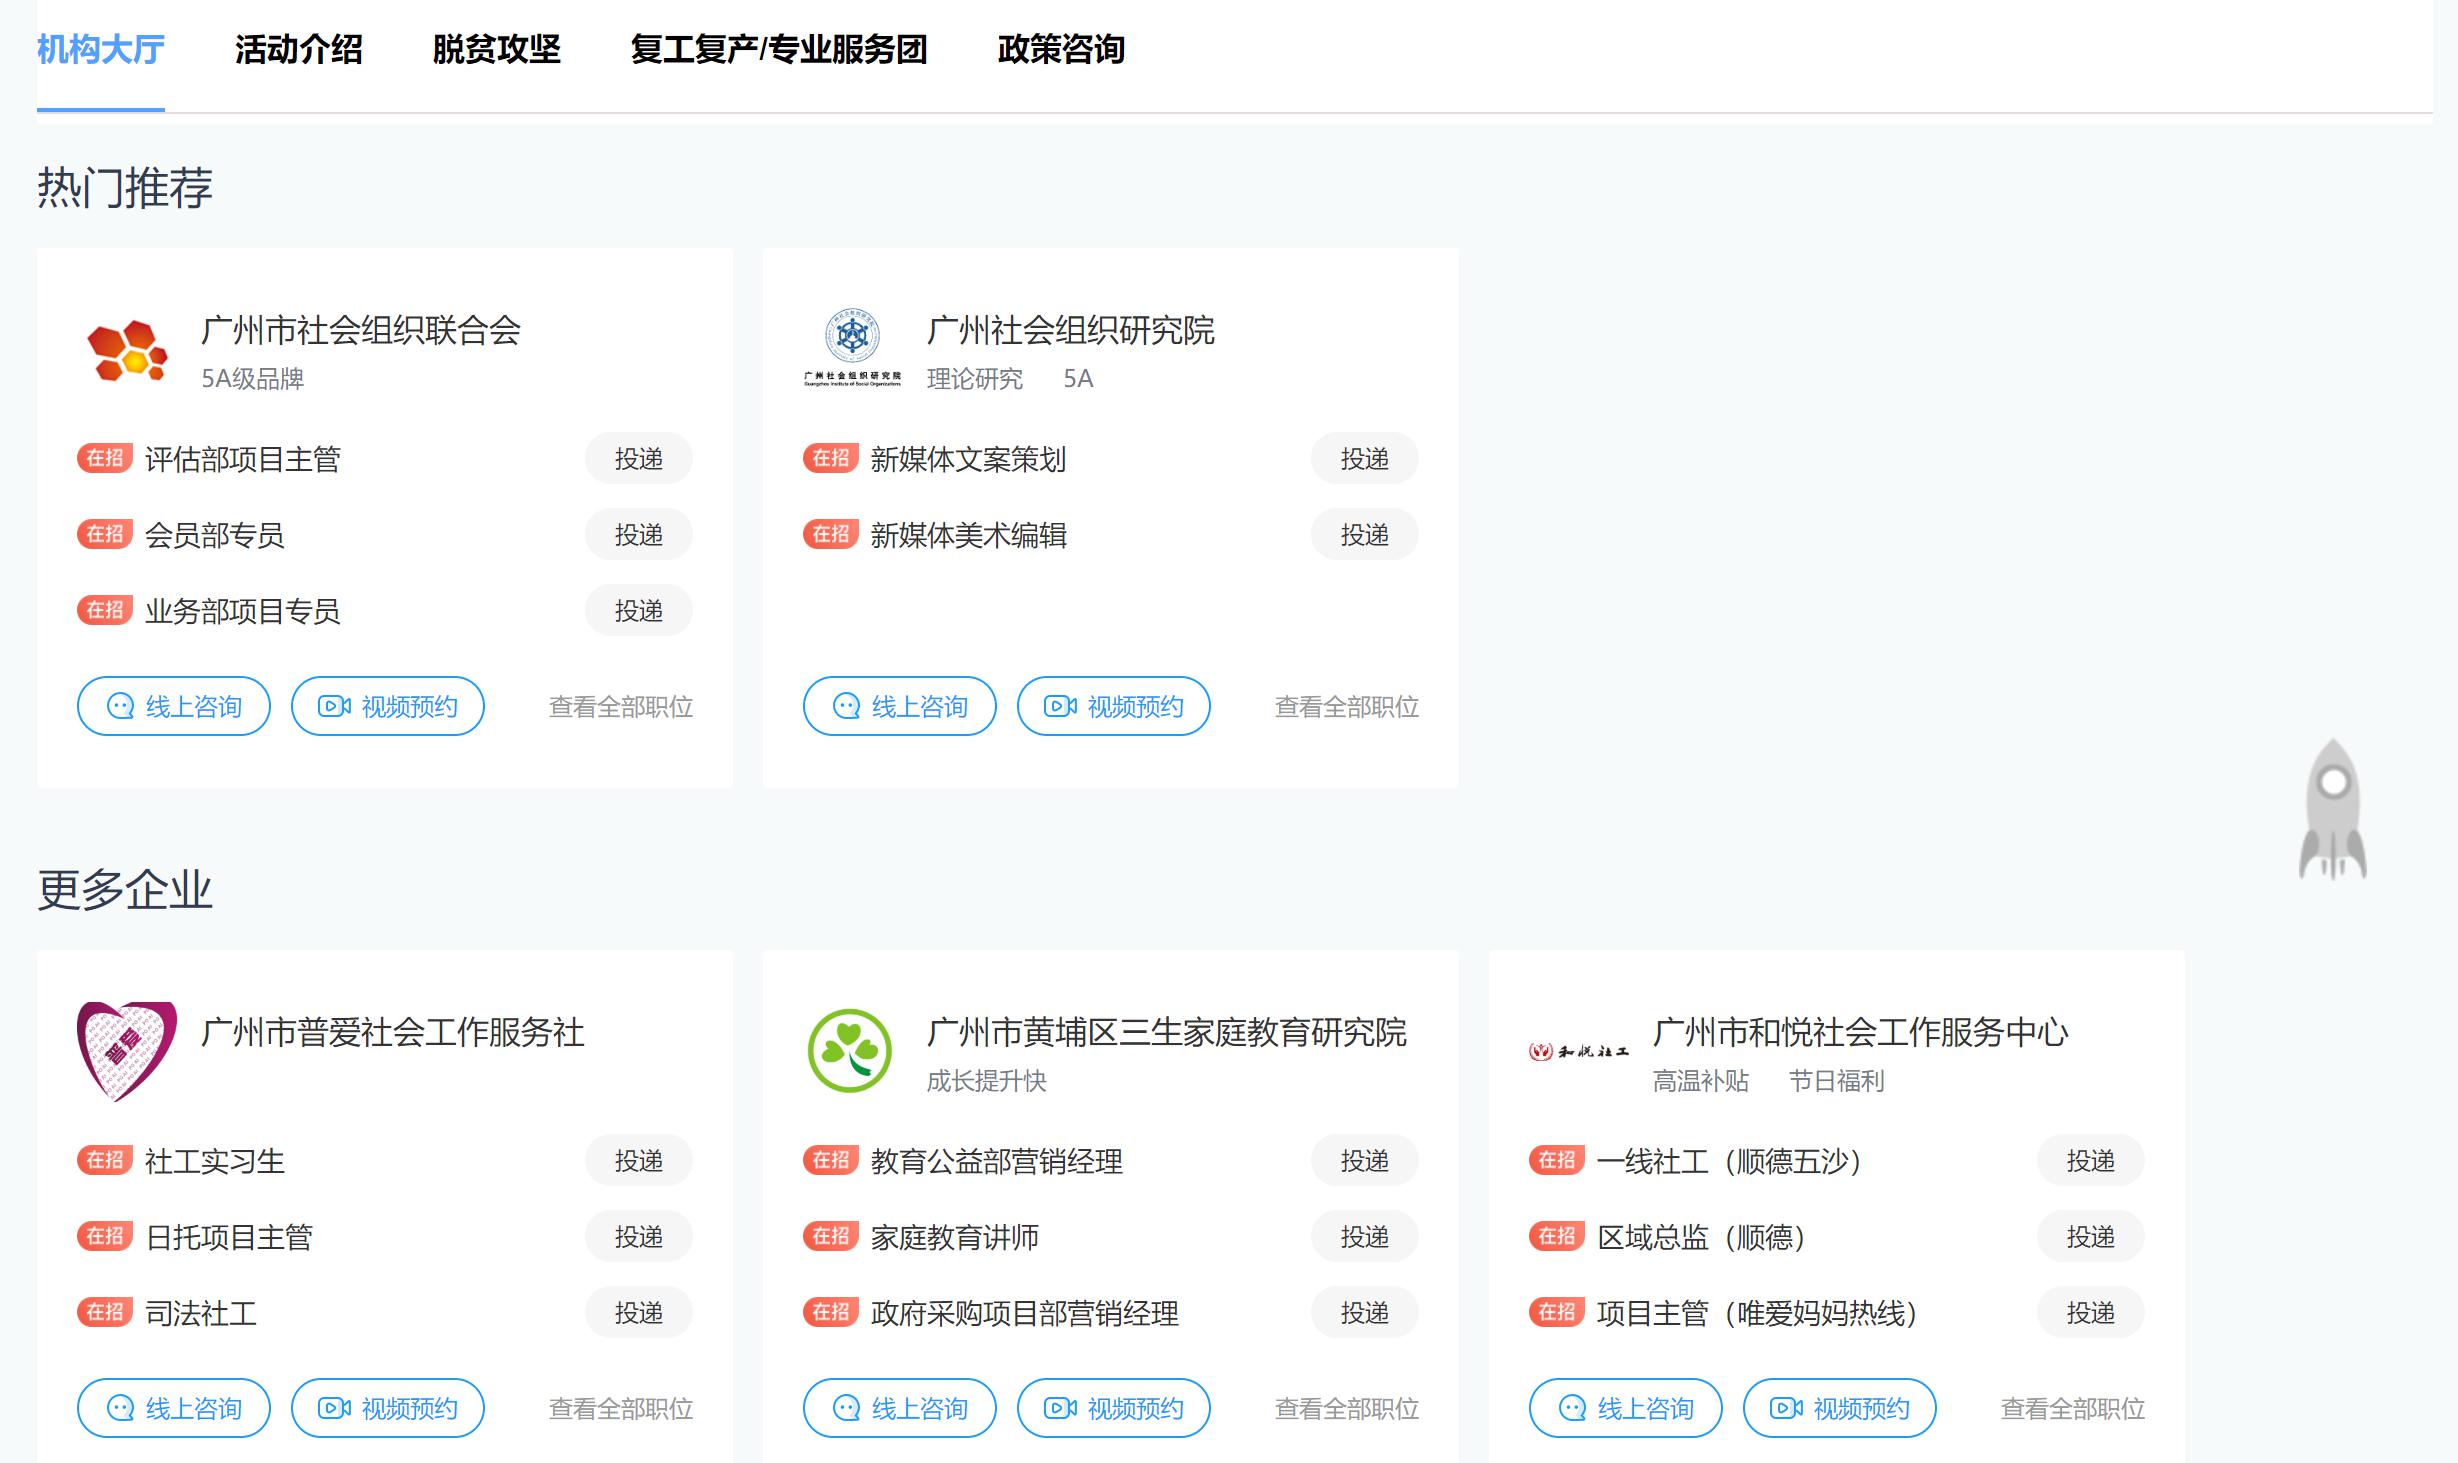The image size is (2458, 1463).
Task: Open the 家庭教育讲师 job listing
Action: [x=955, y=1237]
